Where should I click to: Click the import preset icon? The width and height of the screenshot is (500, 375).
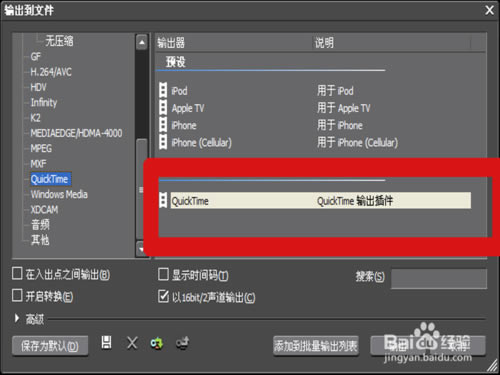coord(157,343)
